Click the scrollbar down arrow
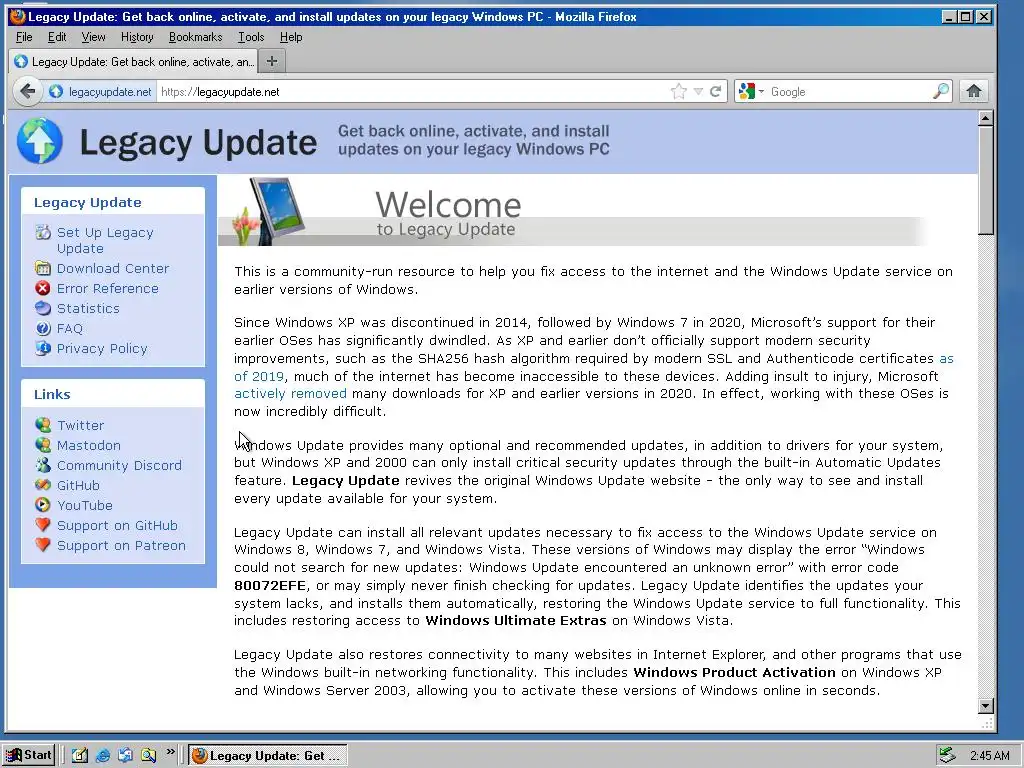This screenshot has width=1024, height=768. coord(985,705)
